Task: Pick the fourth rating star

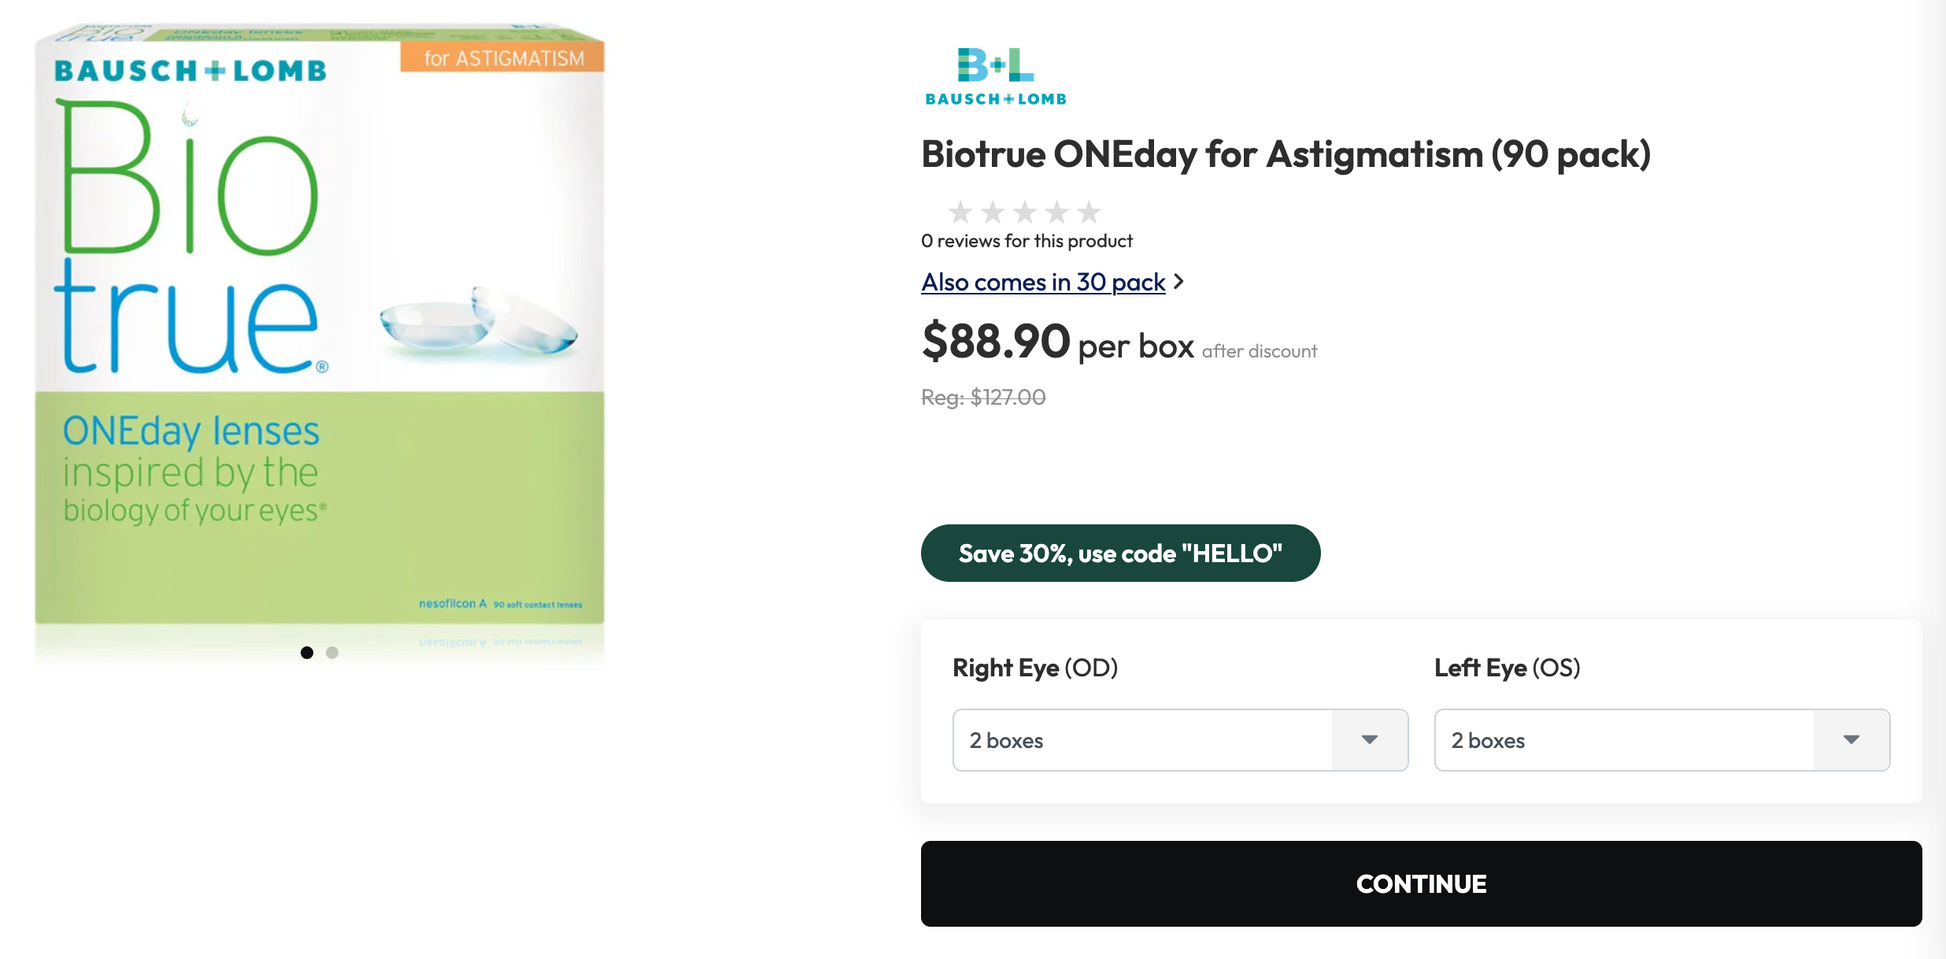Action: pyautogui.click(x=1056, y=212)
